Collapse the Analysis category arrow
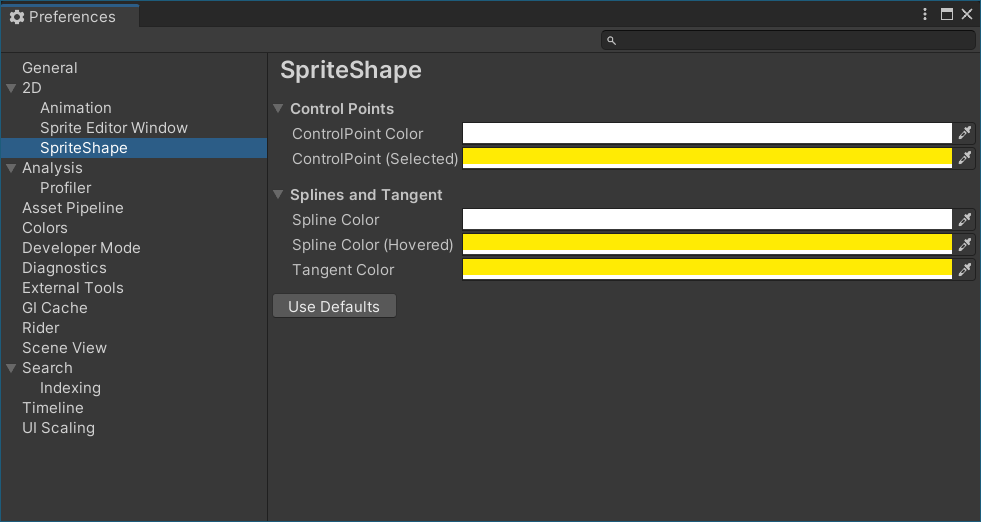This screenshot has height=522, width=981. click(11, 168)
